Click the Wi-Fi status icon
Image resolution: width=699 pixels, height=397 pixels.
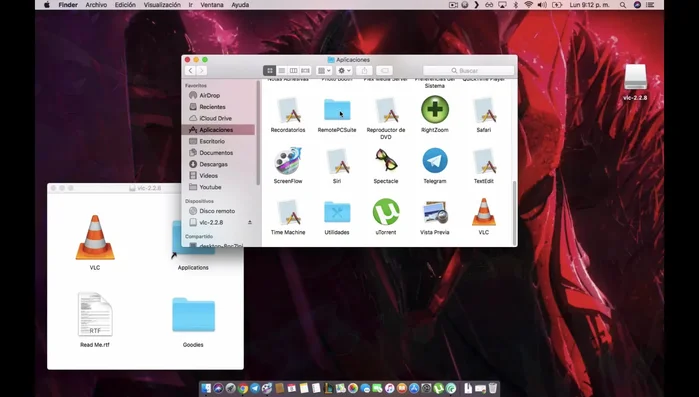tap(529, 5)
